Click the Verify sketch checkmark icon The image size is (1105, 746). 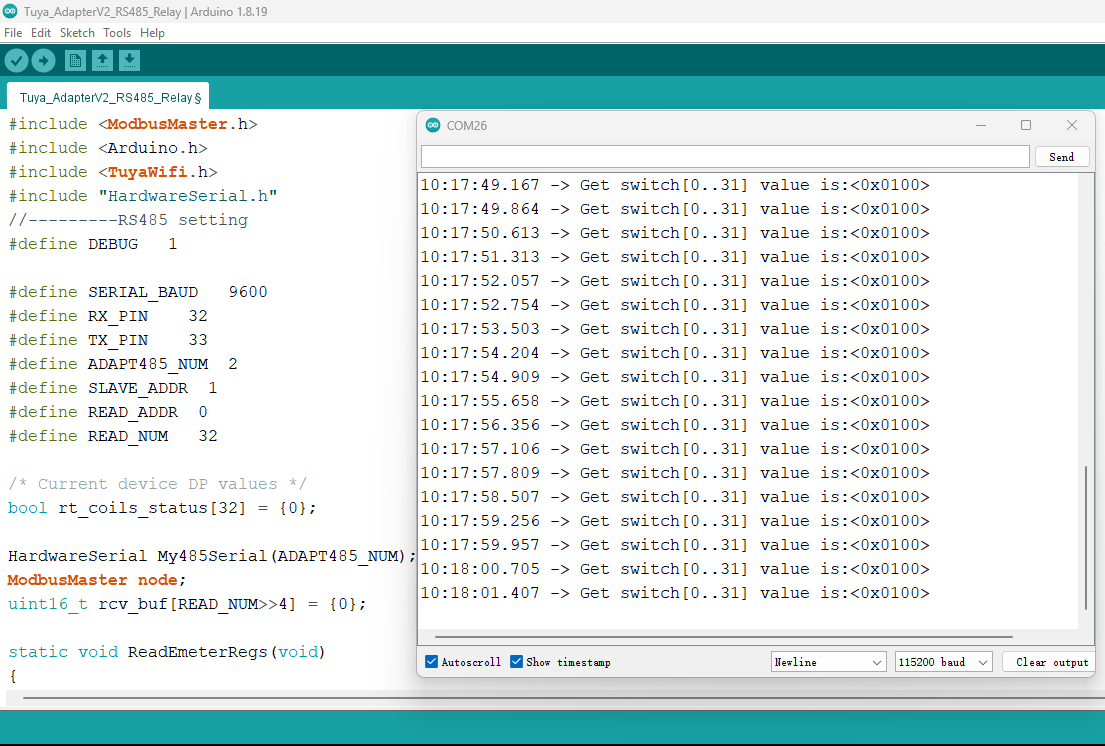(16, 61)
